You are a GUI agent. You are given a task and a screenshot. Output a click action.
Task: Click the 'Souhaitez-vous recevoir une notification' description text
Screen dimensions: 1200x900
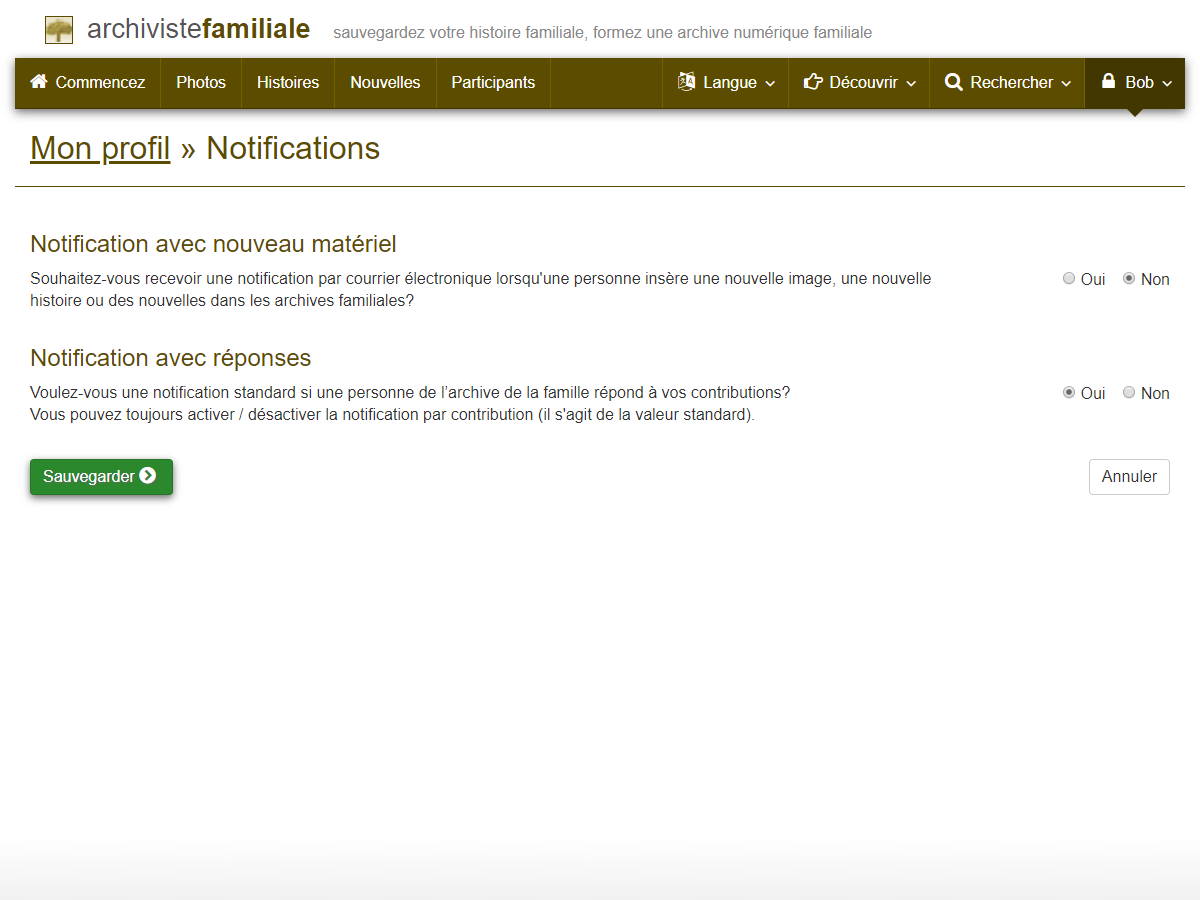pos(481,289)
